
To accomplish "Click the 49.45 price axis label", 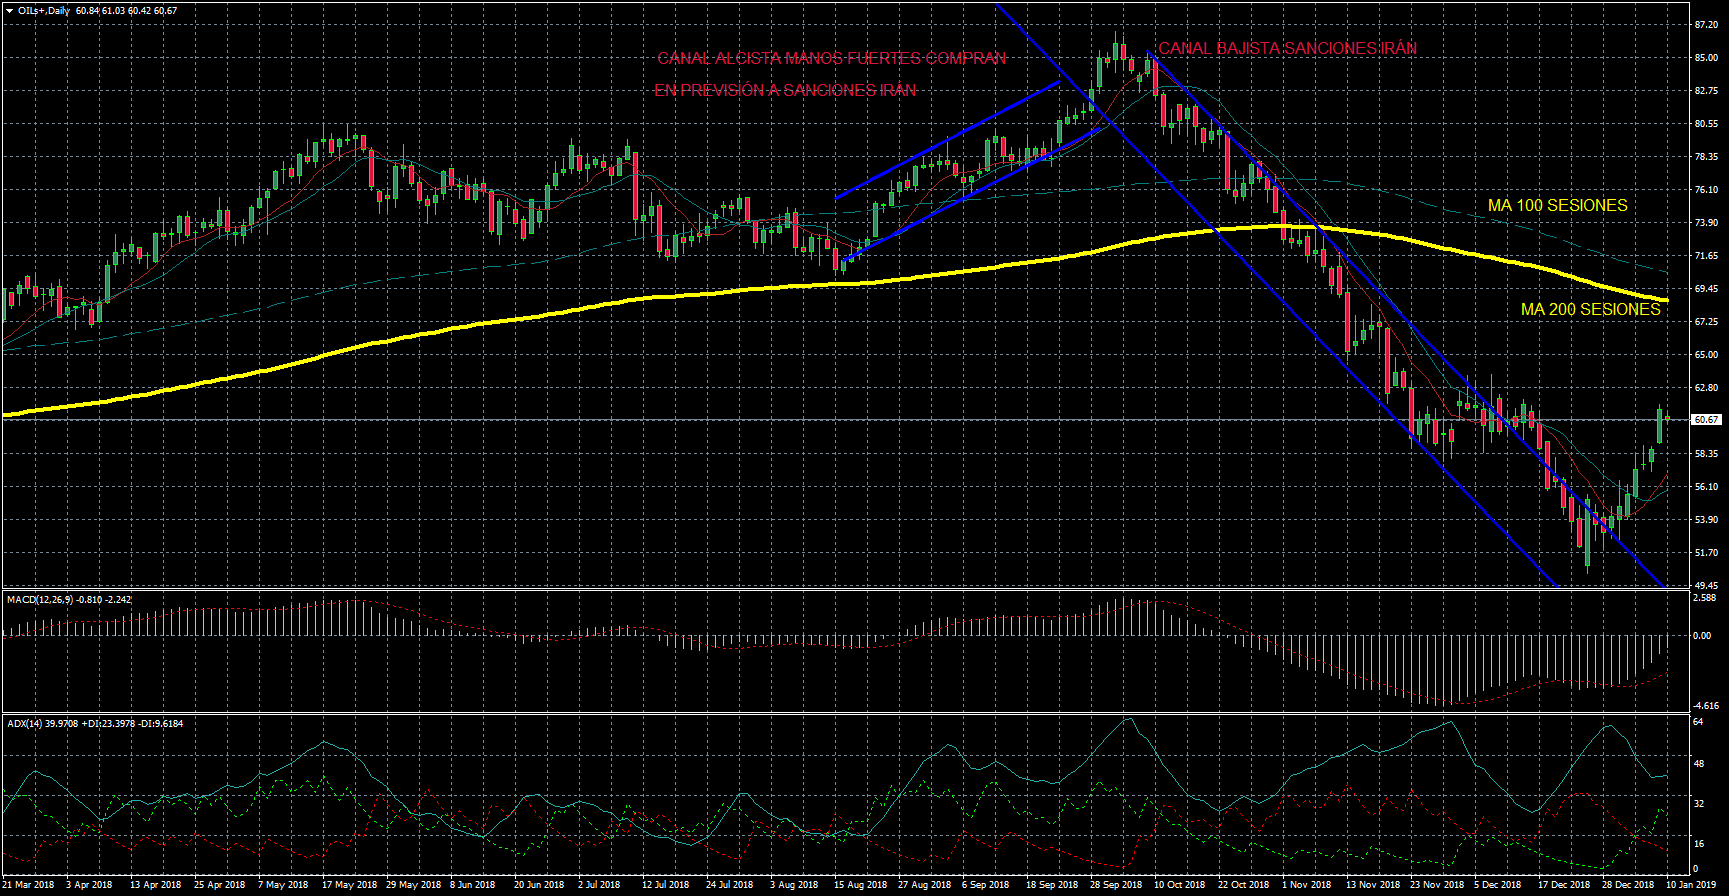I will (1705, 585).
